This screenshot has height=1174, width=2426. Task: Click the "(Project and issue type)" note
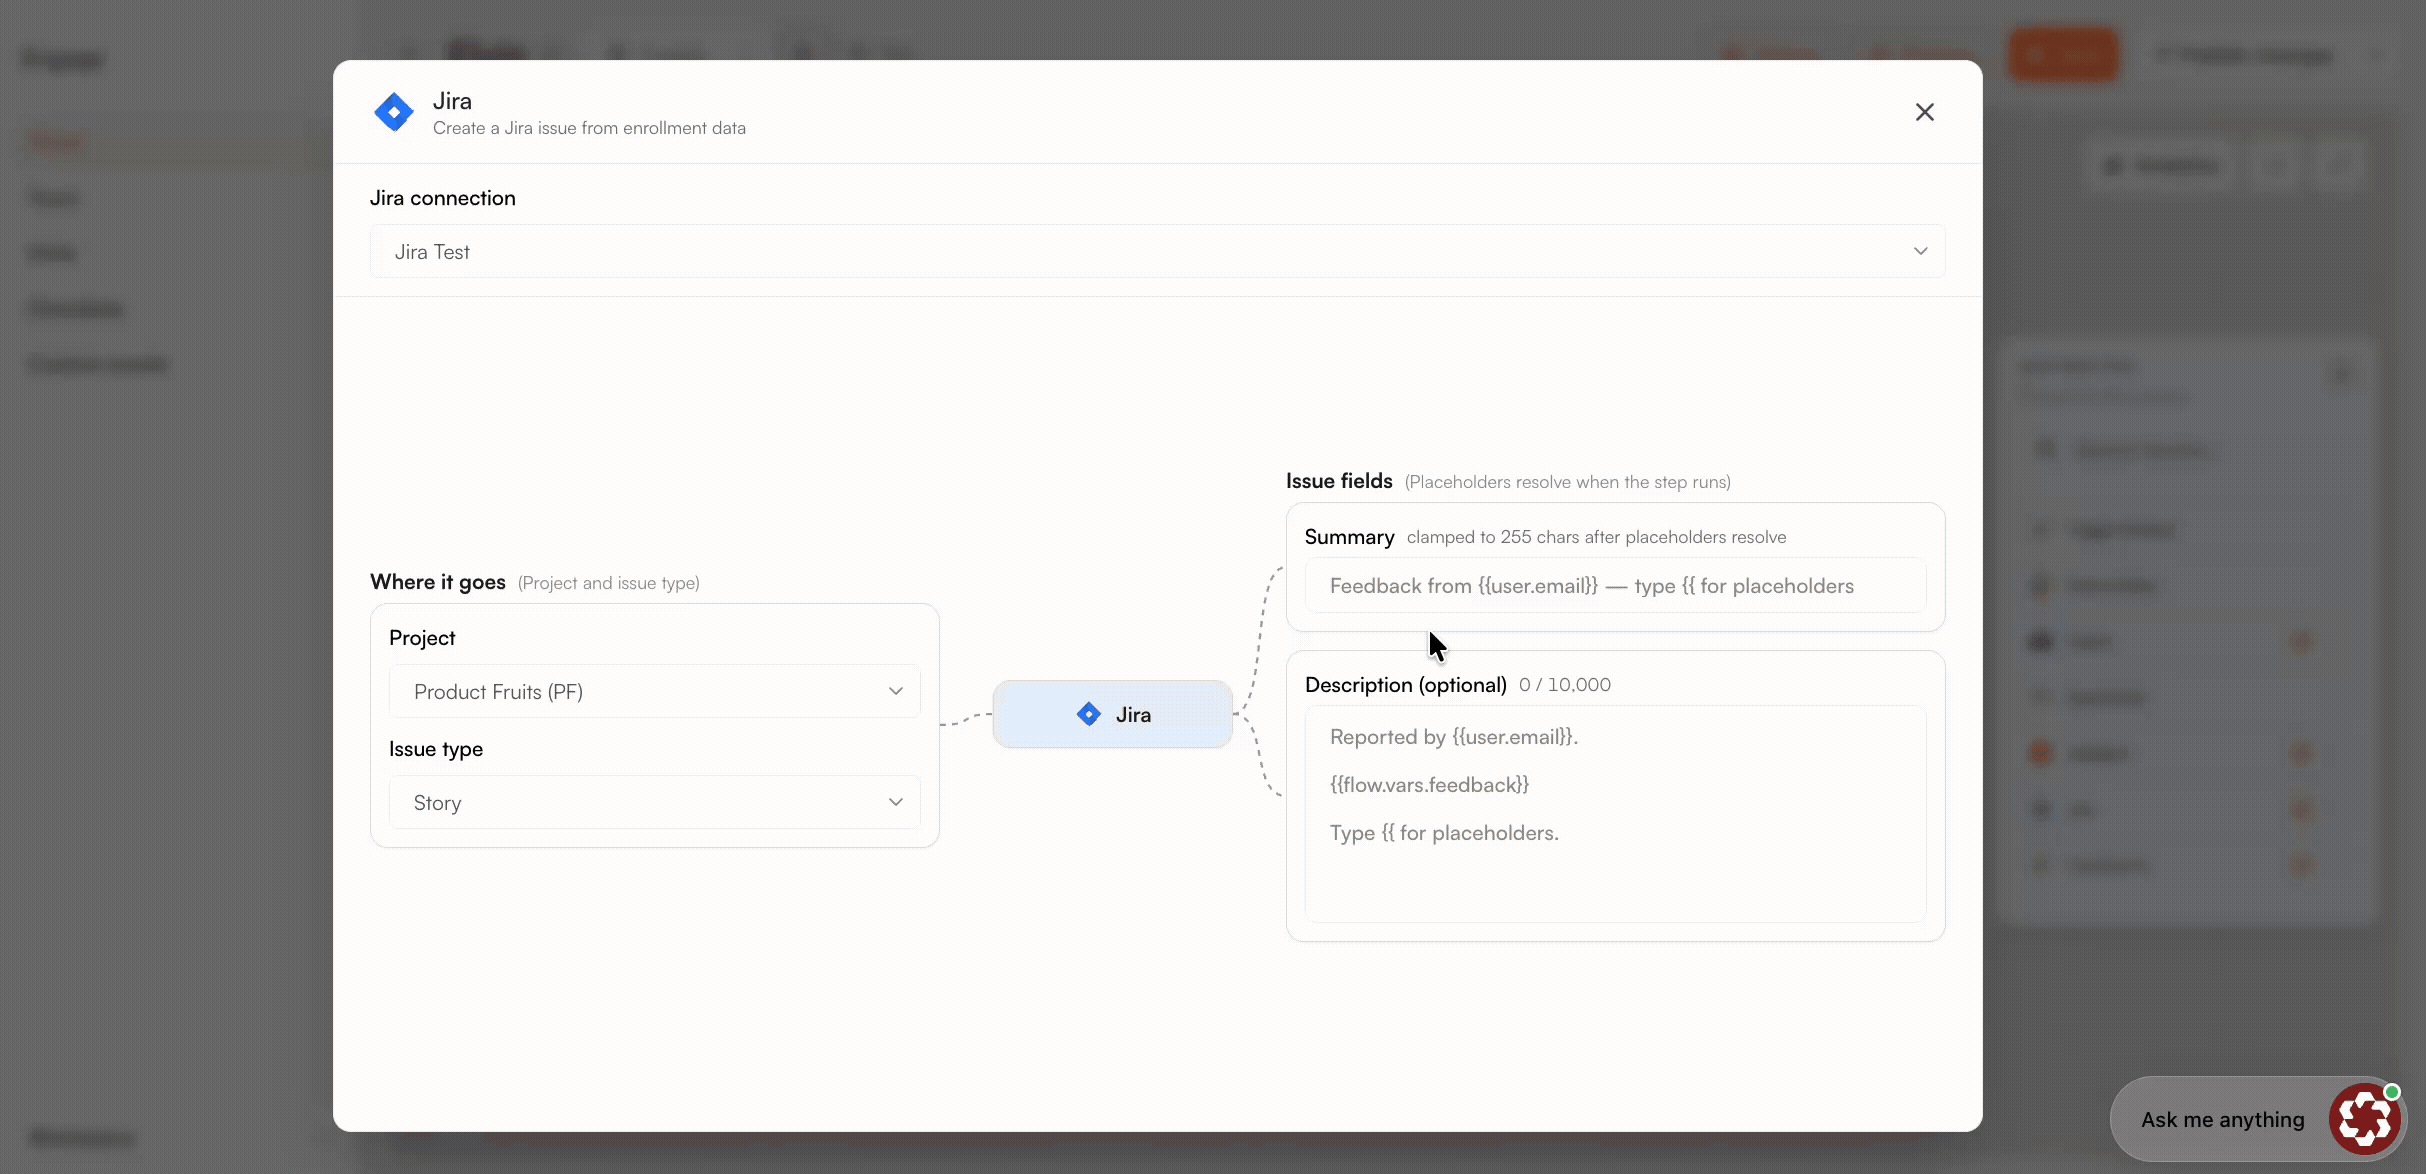pos(609,583)
